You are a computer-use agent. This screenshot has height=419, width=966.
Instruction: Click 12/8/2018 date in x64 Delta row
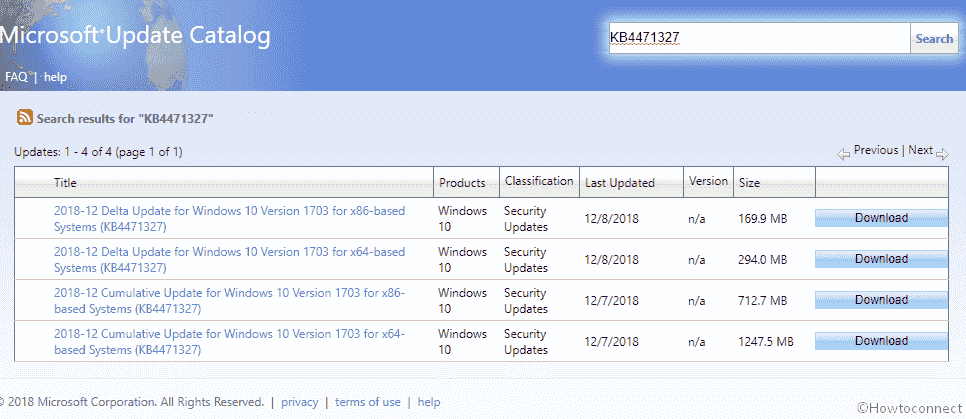(612, 260)
